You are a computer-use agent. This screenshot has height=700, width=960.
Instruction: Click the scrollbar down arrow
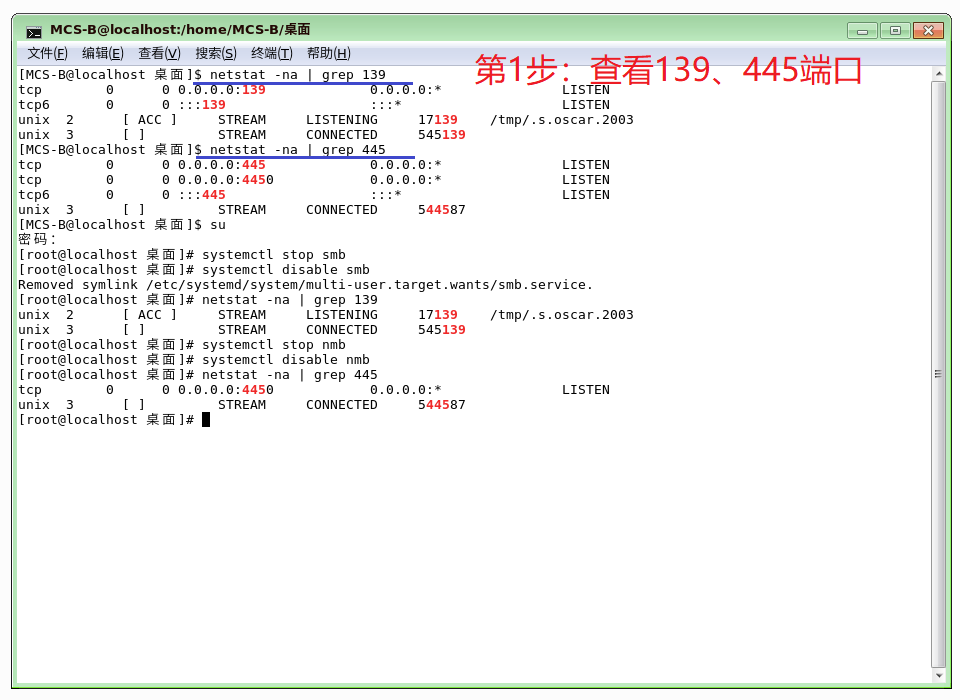coord(939,676)
